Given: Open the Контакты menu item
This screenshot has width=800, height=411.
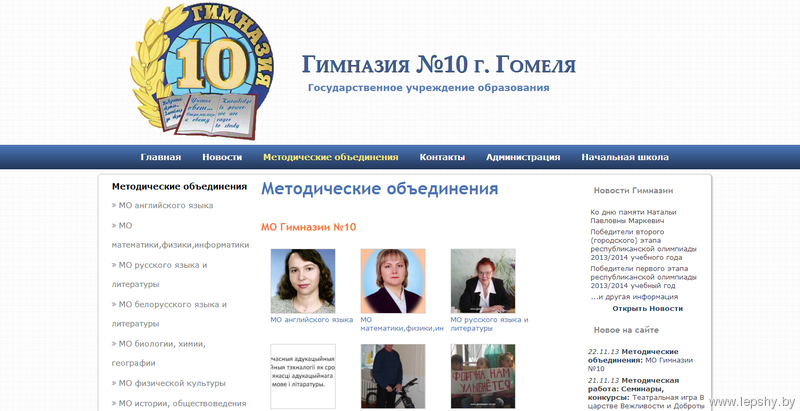Looking at the screenshot, I should pyautogui.click(x=442, y=157).
